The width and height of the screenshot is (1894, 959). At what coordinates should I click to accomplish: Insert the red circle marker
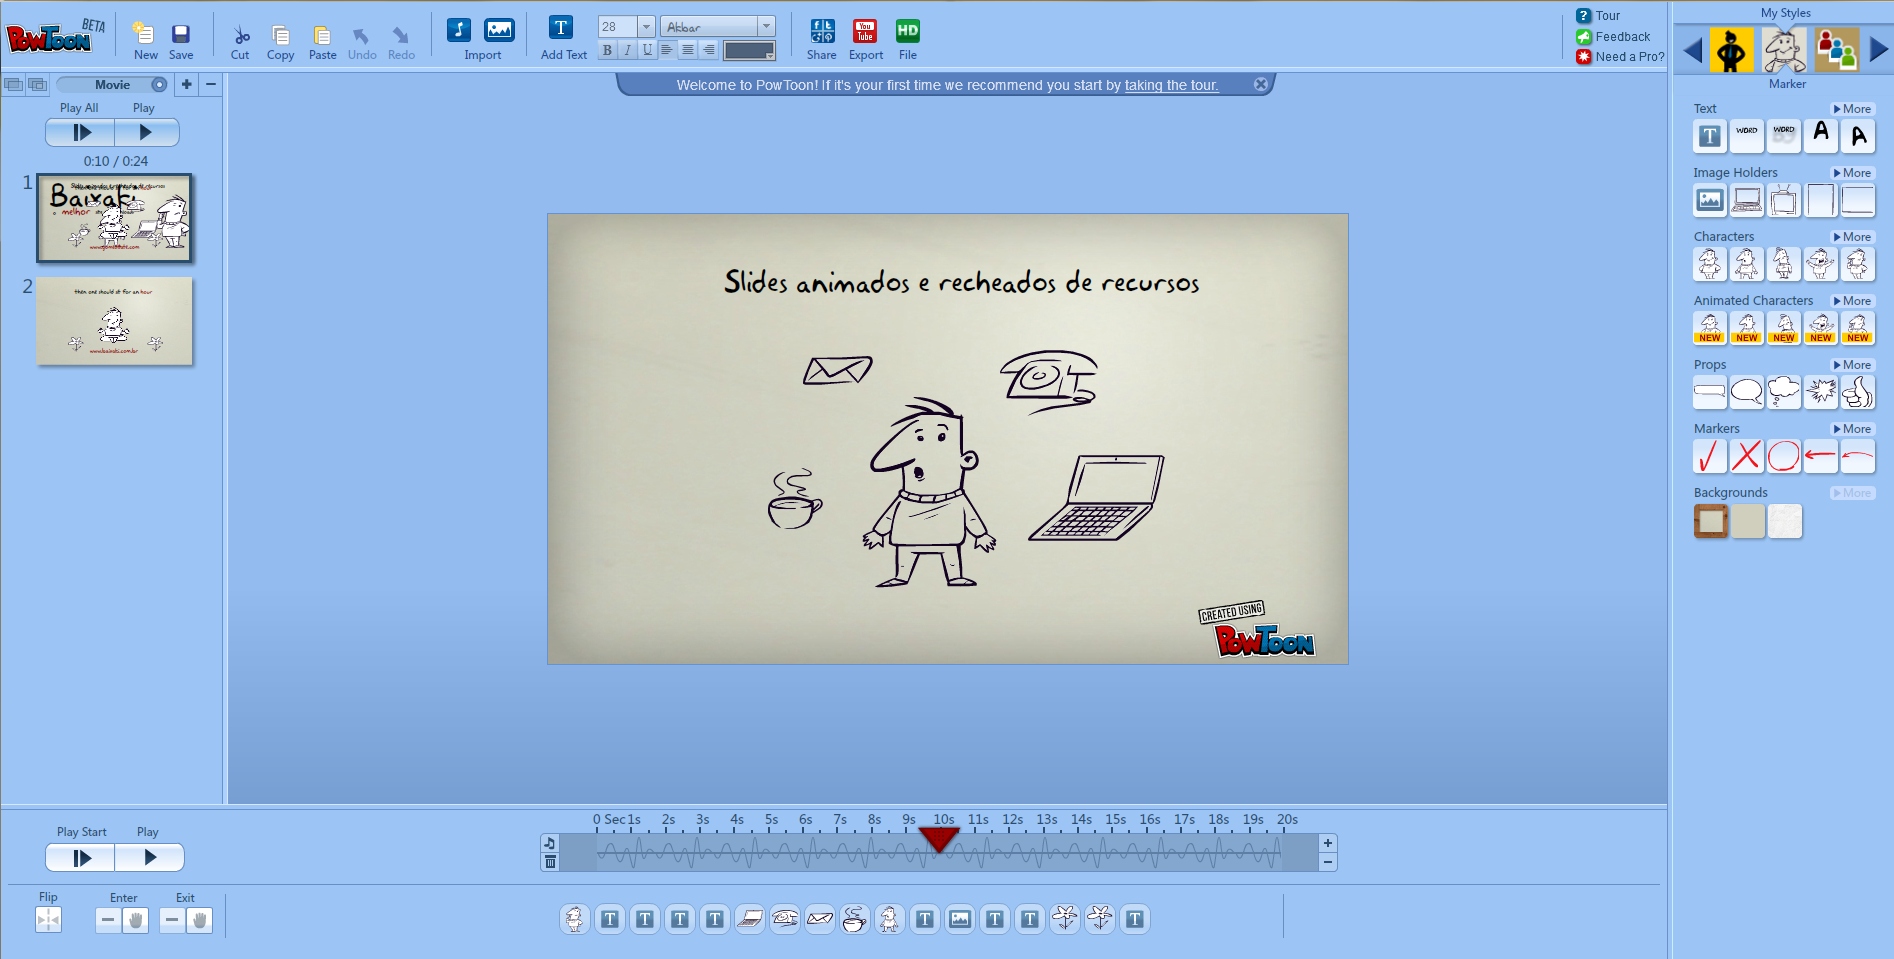[1784, 456]
